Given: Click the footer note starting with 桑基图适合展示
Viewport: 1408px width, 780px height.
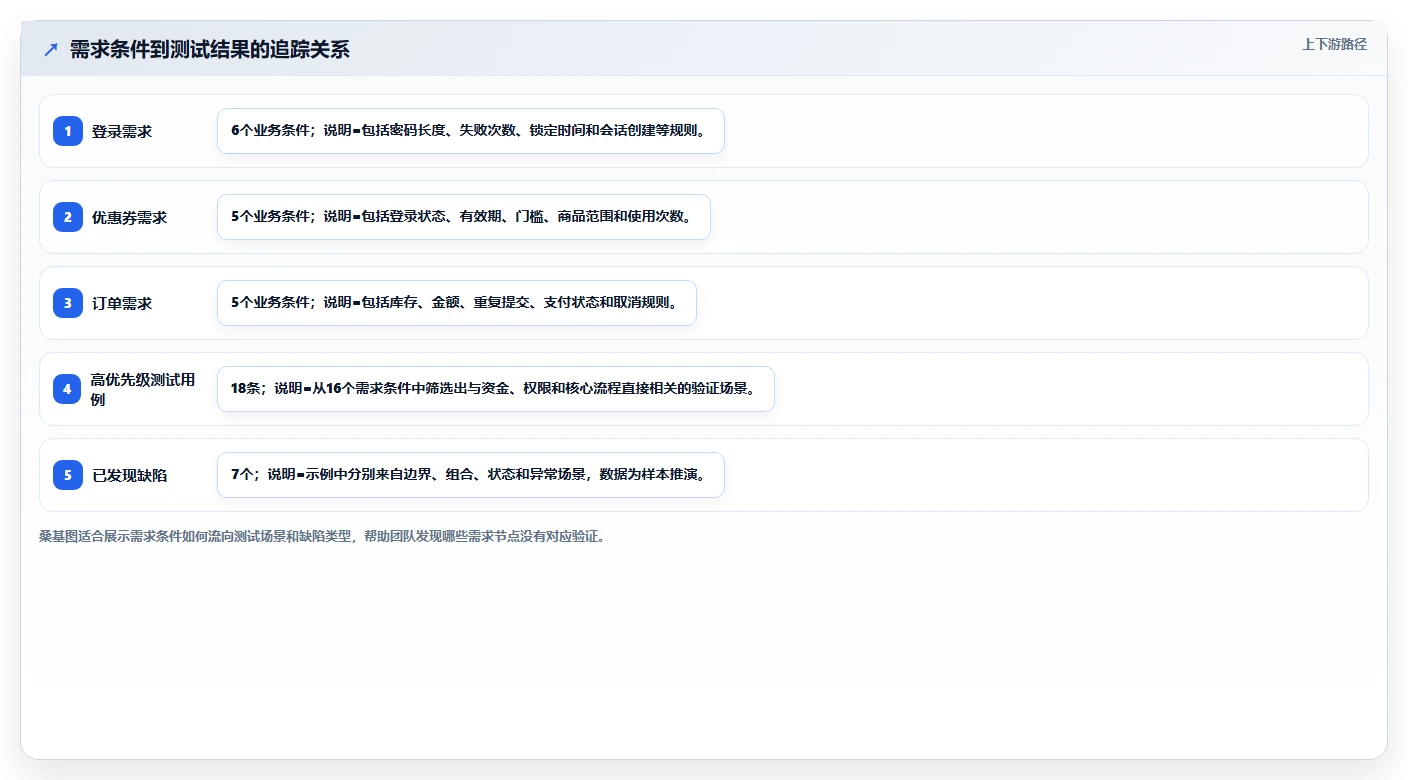Looking at the screenshot, I should pyautogui.click(x=322, y=536).
